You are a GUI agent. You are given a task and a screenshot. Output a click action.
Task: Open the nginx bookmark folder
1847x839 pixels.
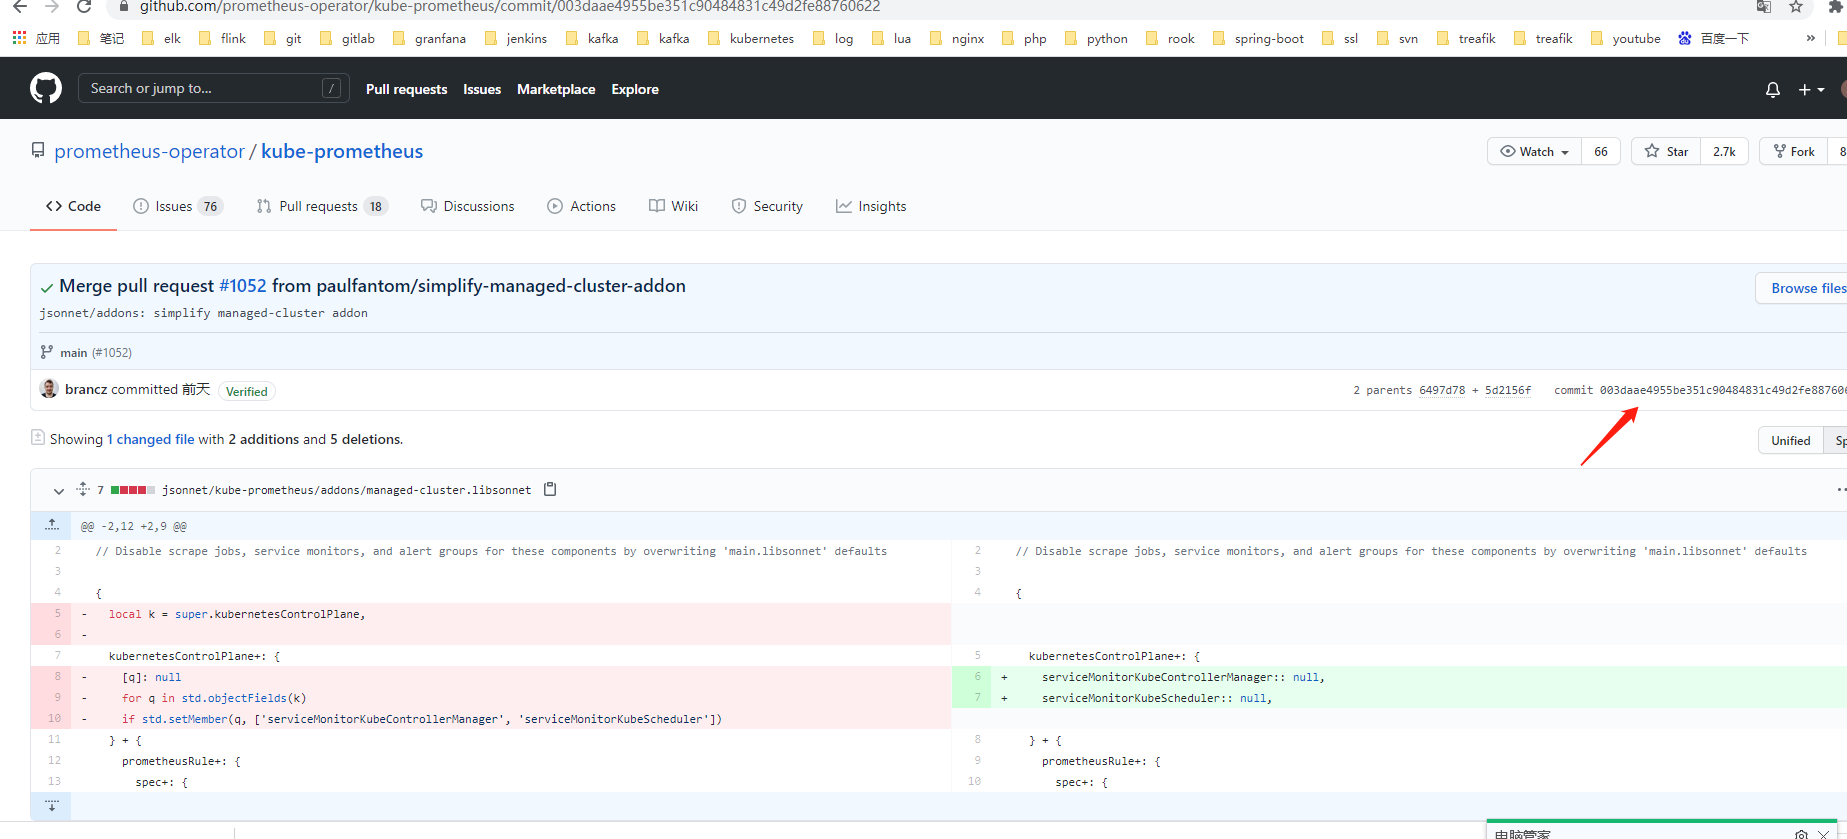pyautogui.click(x=957, y=38)
